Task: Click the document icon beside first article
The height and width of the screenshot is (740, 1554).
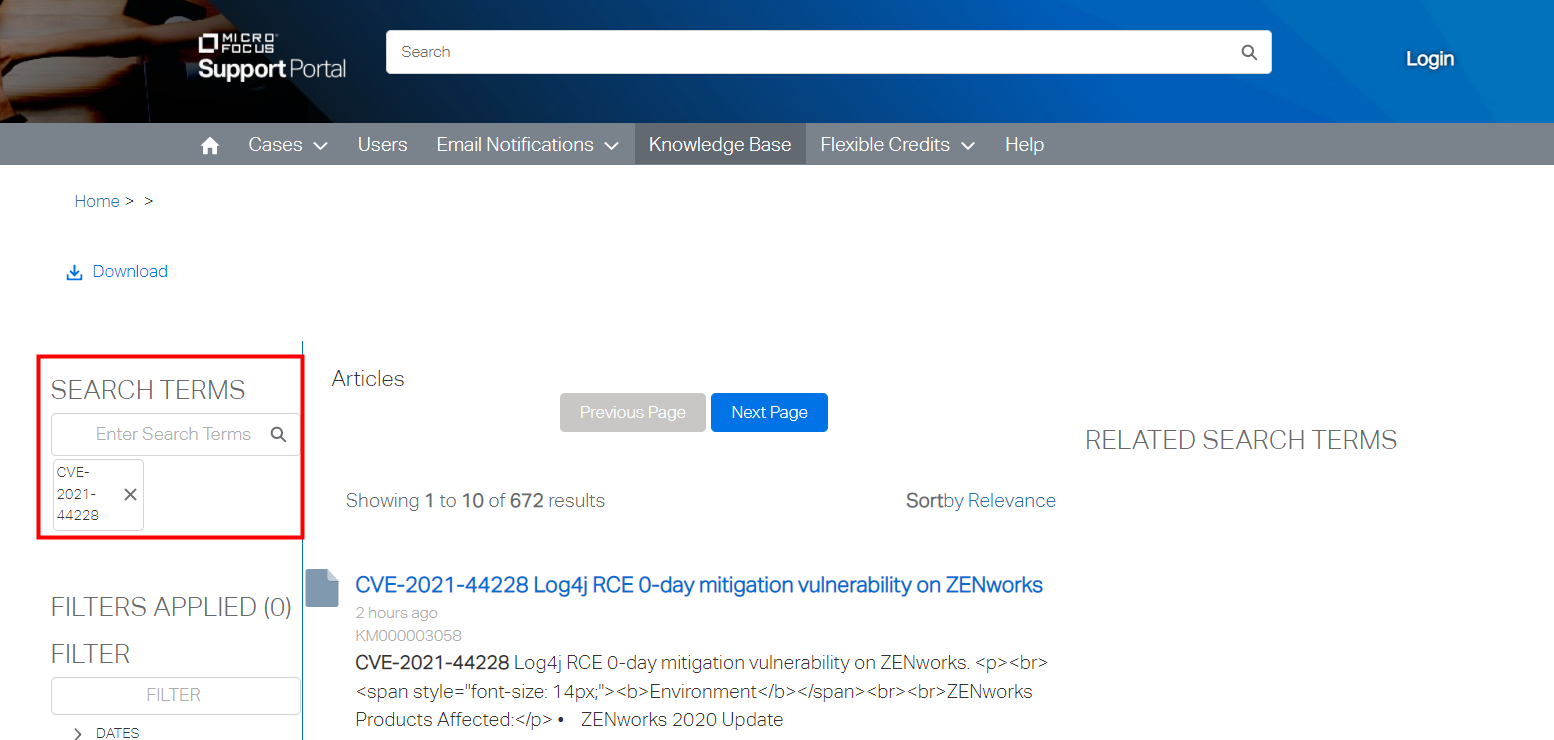Action: 322,588
